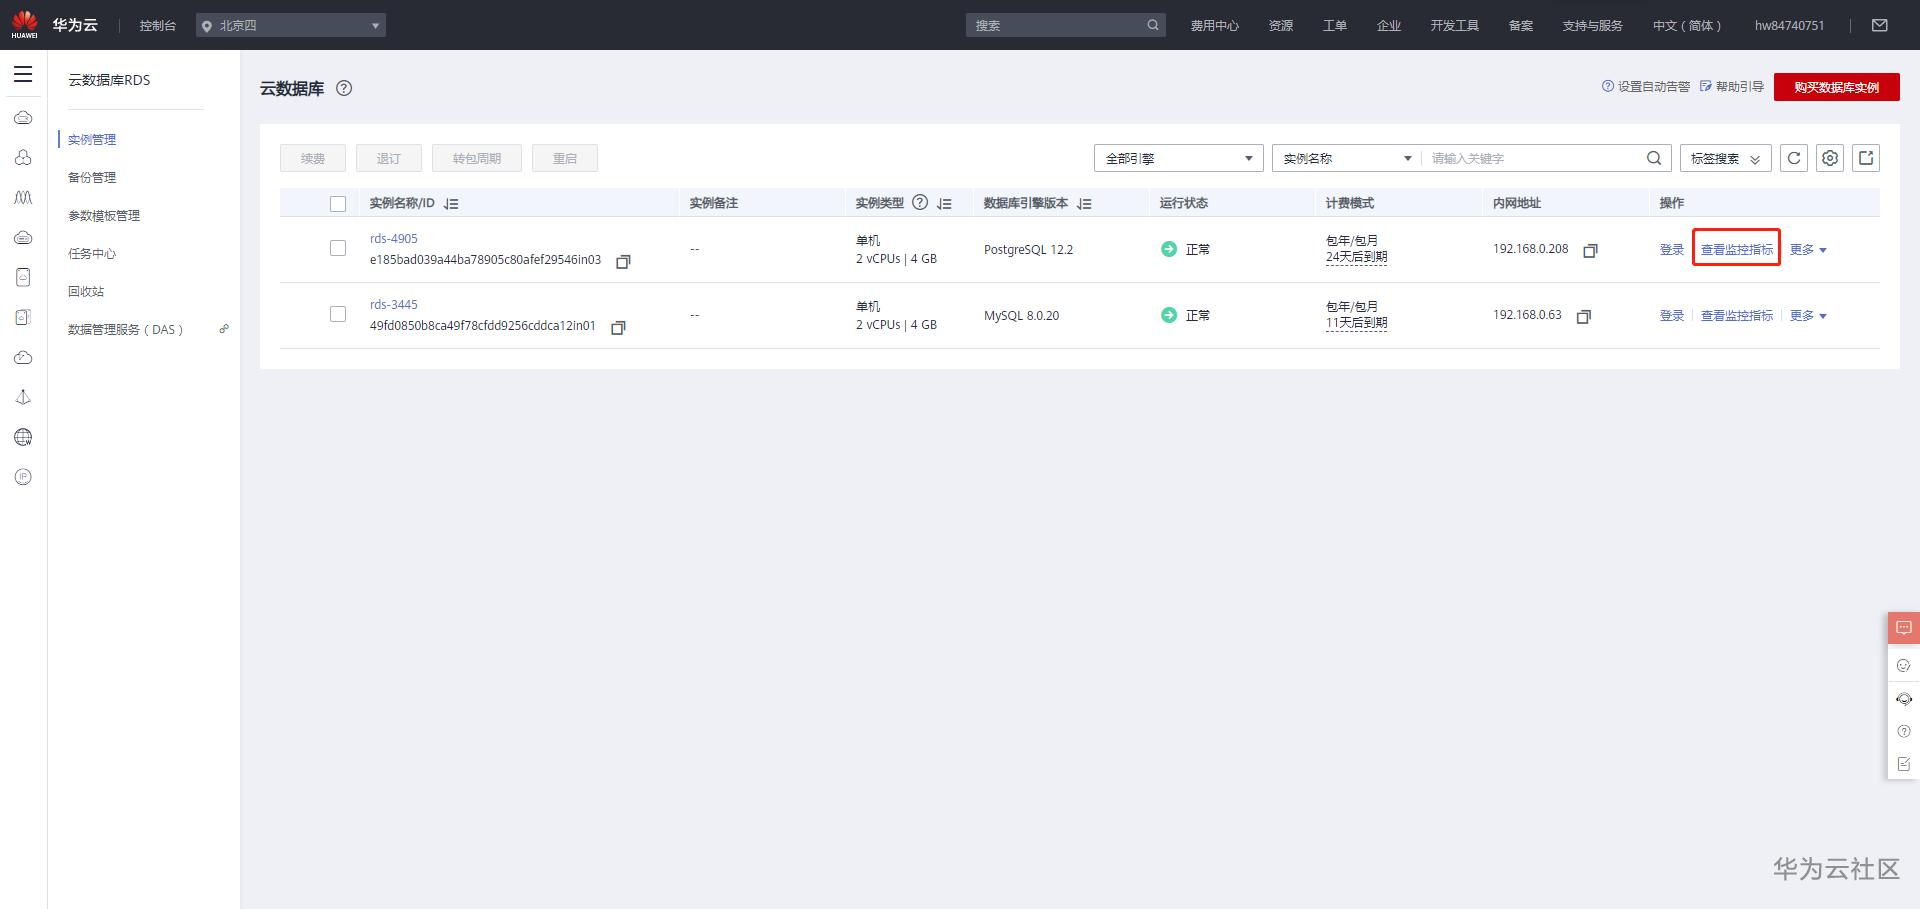Copy the IP address 192.168.0.63

click(x=1583, y=316)
